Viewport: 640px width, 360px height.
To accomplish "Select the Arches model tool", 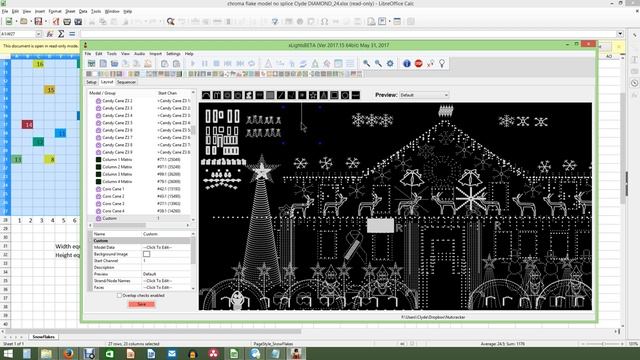I will pos(206,95).
